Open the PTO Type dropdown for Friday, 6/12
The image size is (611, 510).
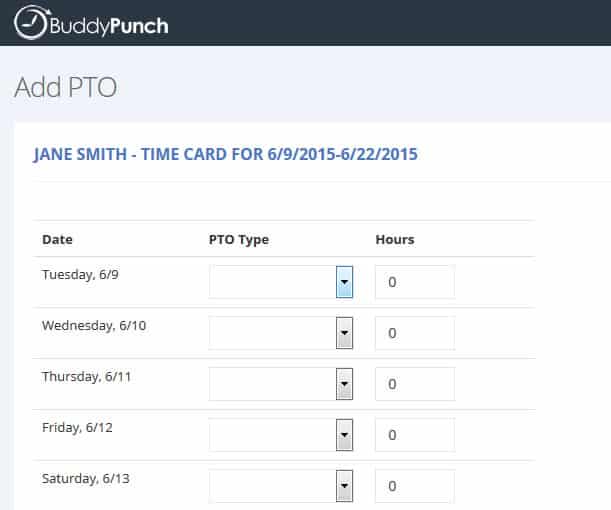click(x=281, y=435)
